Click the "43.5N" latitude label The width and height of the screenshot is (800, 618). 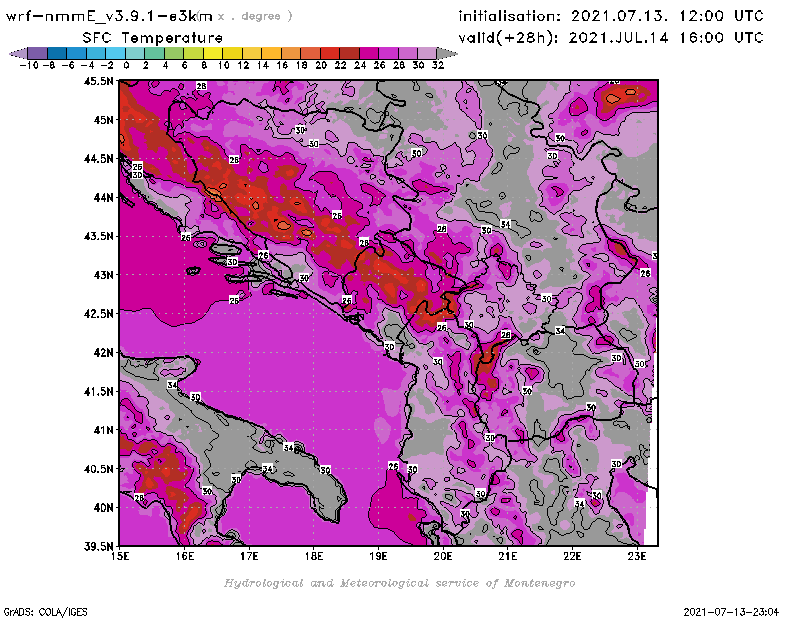click(x=98, y=236)
